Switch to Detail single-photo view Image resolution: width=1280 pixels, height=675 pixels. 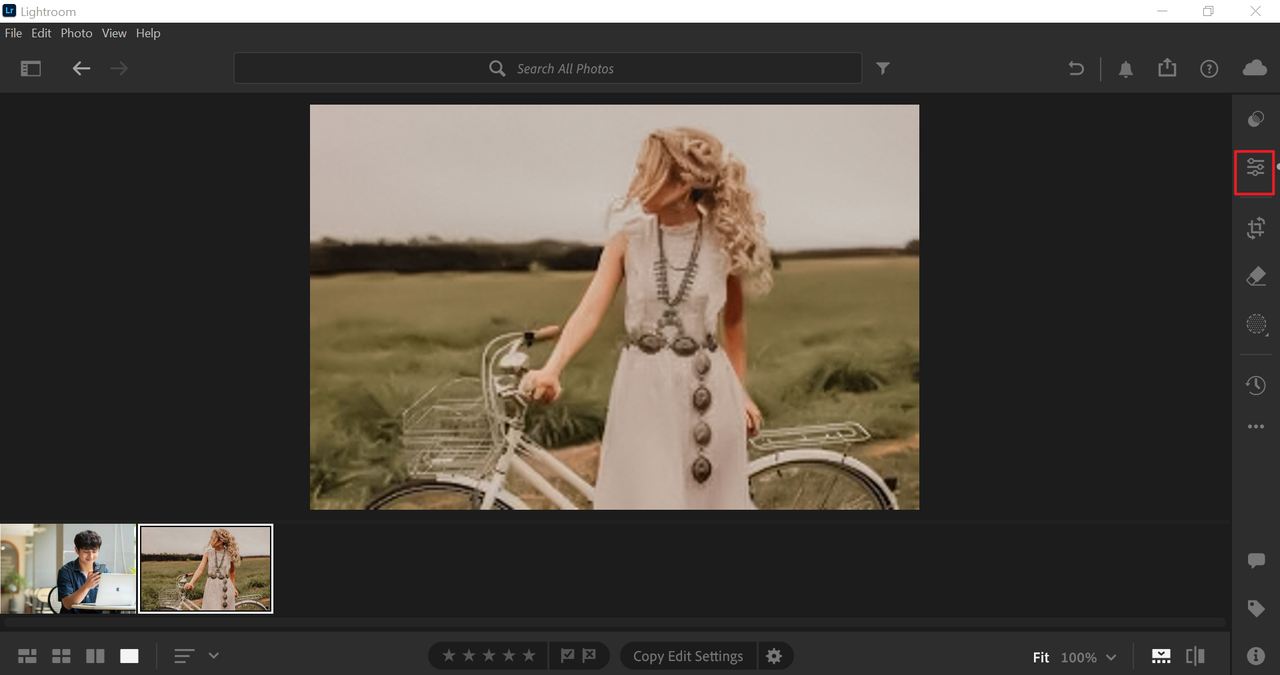[129, 656]
